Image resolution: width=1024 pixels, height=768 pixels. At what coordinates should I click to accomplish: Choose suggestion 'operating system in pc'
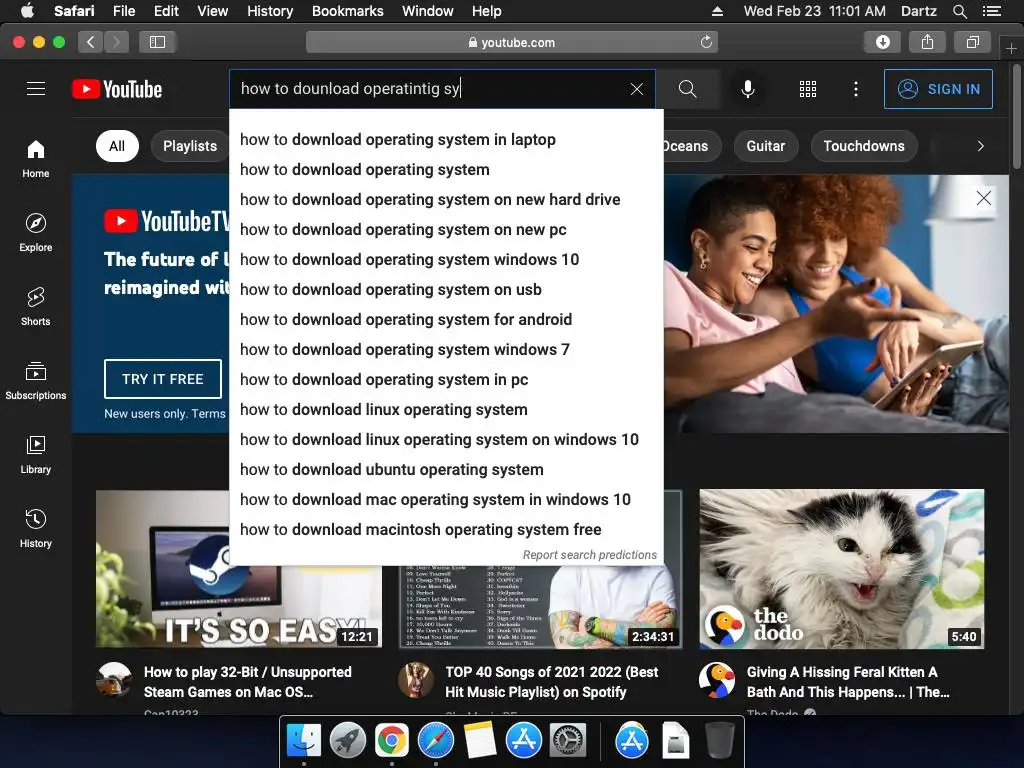pos(447,380)
